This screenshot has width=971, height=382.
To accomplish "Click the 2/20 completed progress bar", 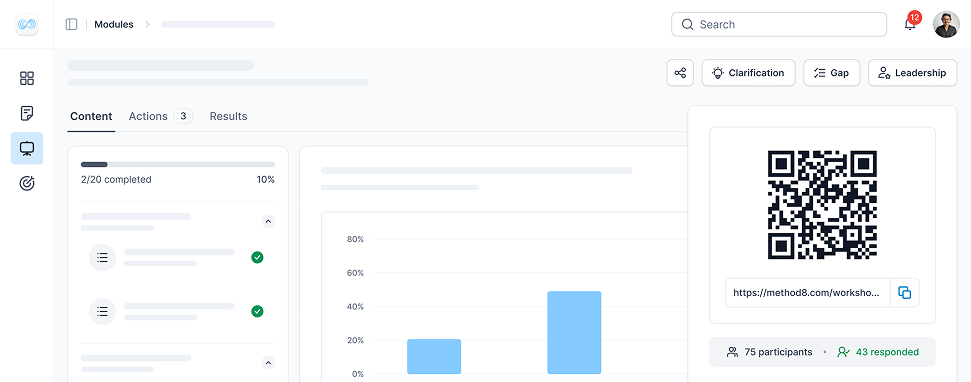I will tap(178, 165).
